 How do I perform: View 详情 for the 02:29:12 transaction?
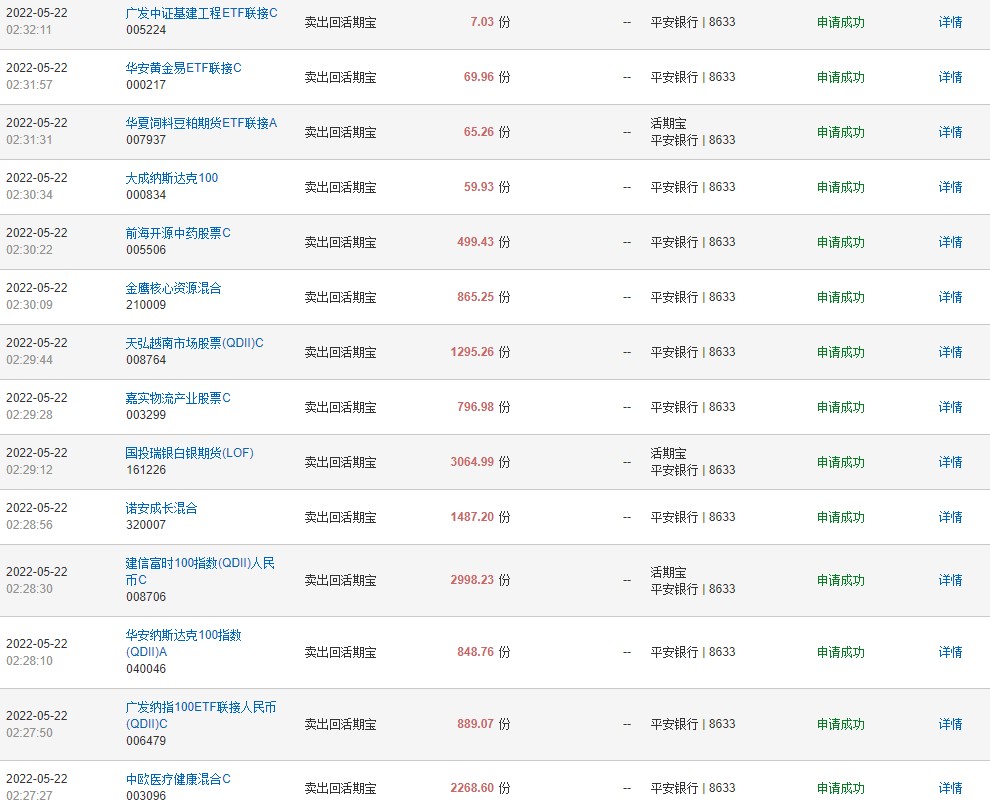click(950, 462)
